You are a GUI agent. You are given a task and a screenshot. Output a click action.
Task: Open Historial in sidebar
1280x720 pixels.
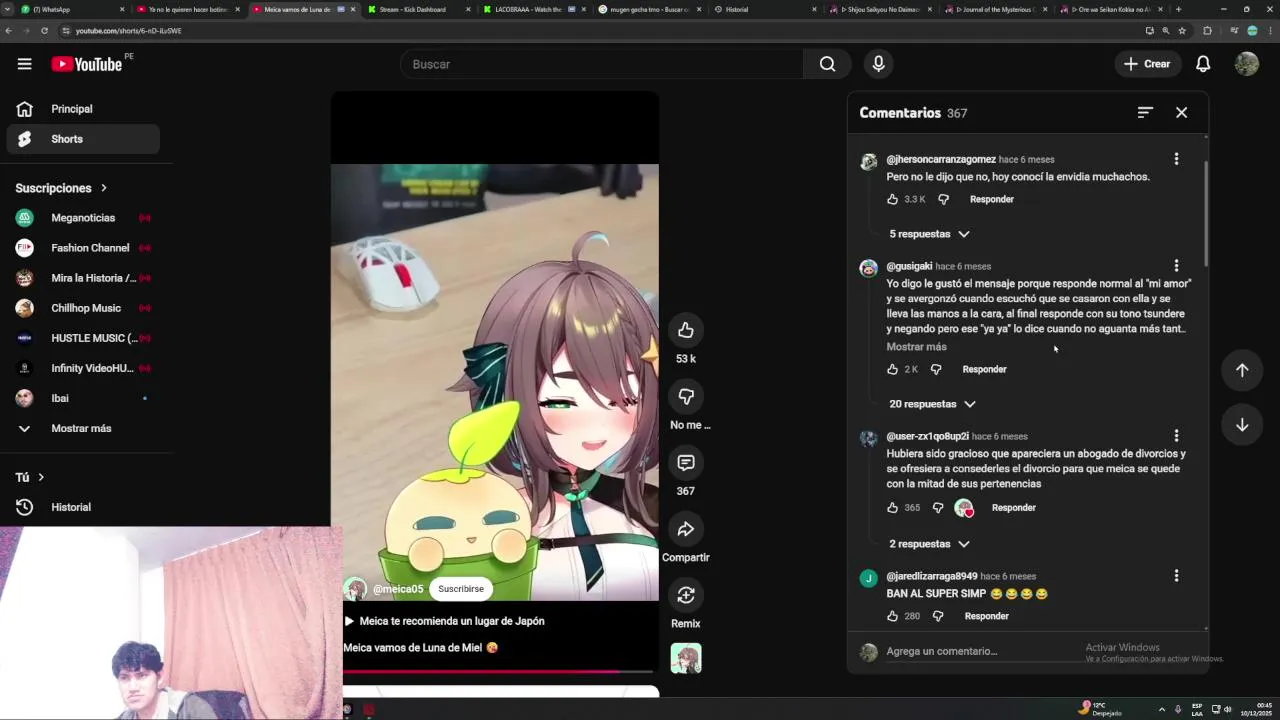[84, 507]
